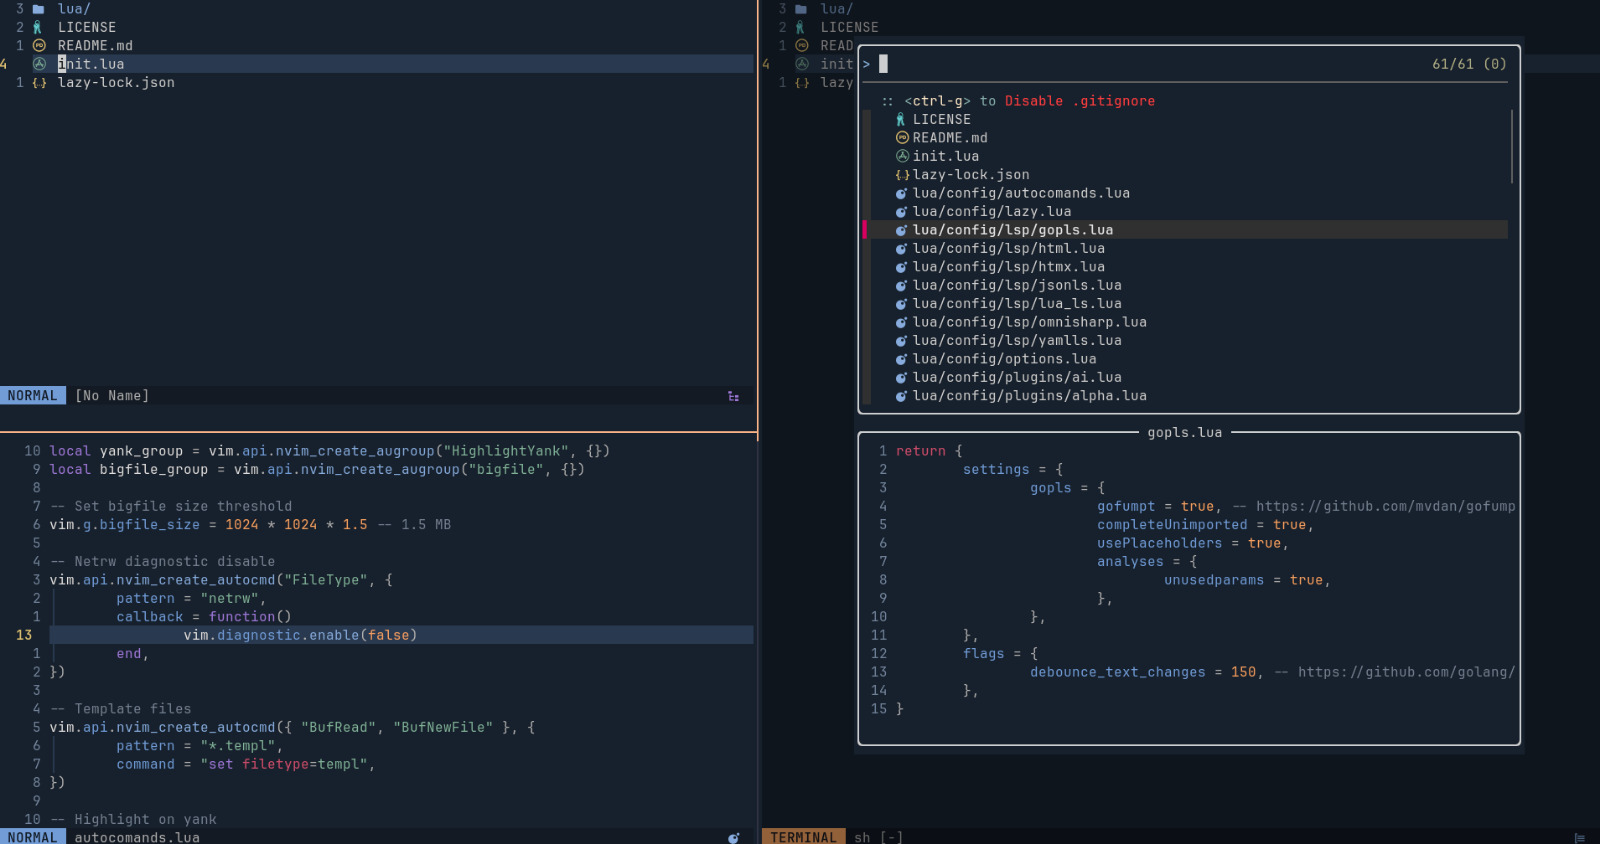Click the lua folder icon in left file tree
Image resolution: width=1600 pixels, height=844 pixels.
click(39, 9)
